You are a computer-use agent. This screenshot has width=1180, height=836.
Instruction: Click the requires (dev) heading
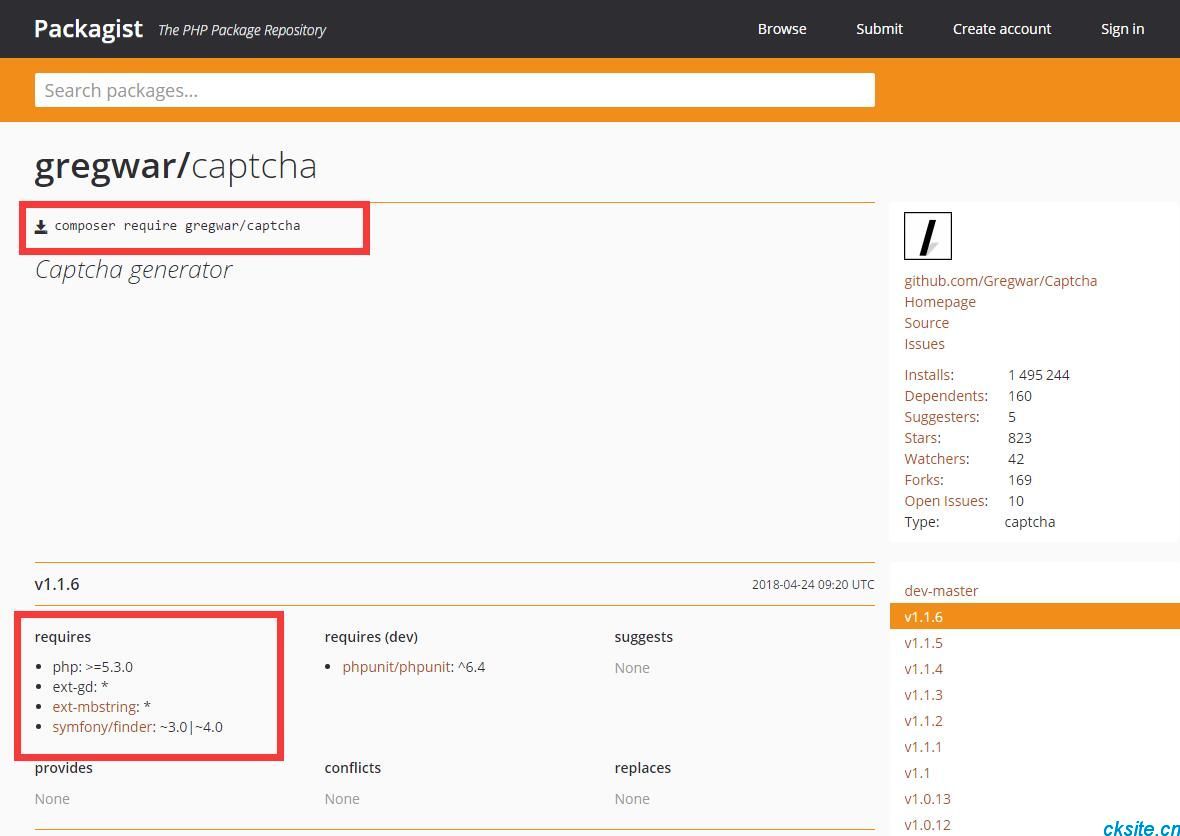click(x=371, y=637)
